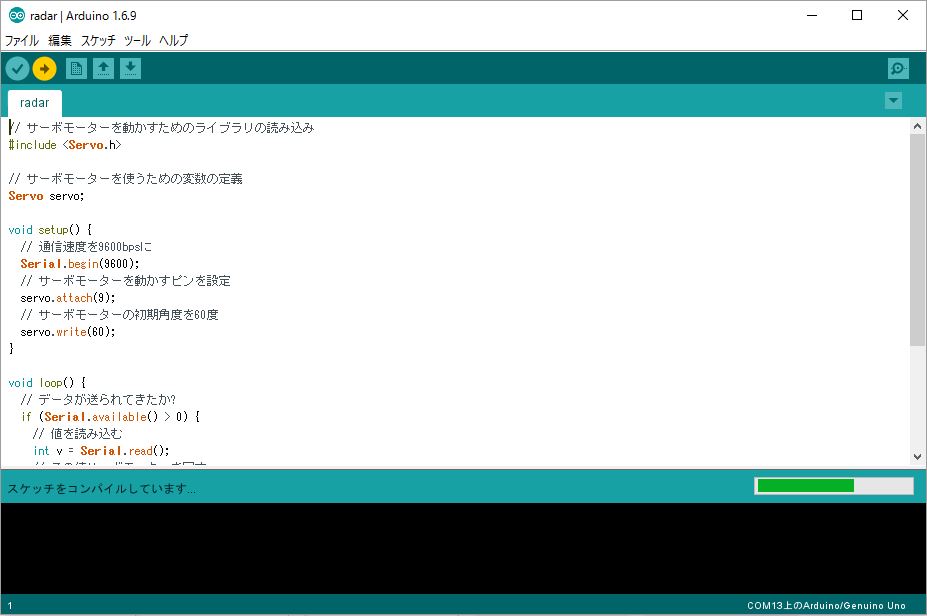
Task: Select the radar sketch tab
Action: coord(34,103)
